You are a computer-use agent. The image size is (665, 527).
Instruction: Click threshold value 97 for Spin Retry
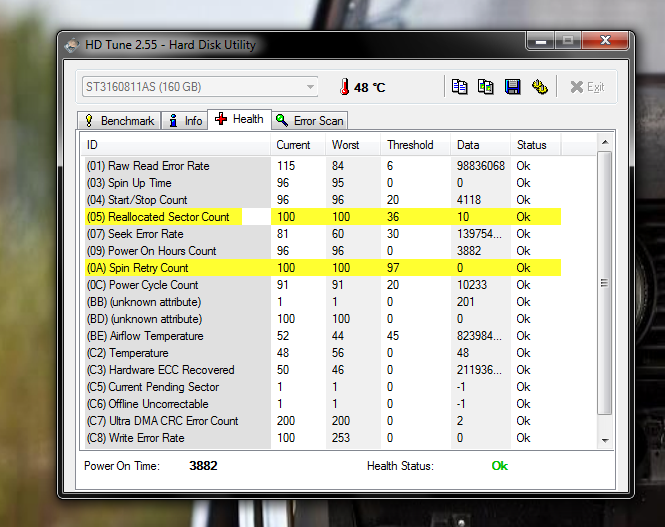click(393, 268)
